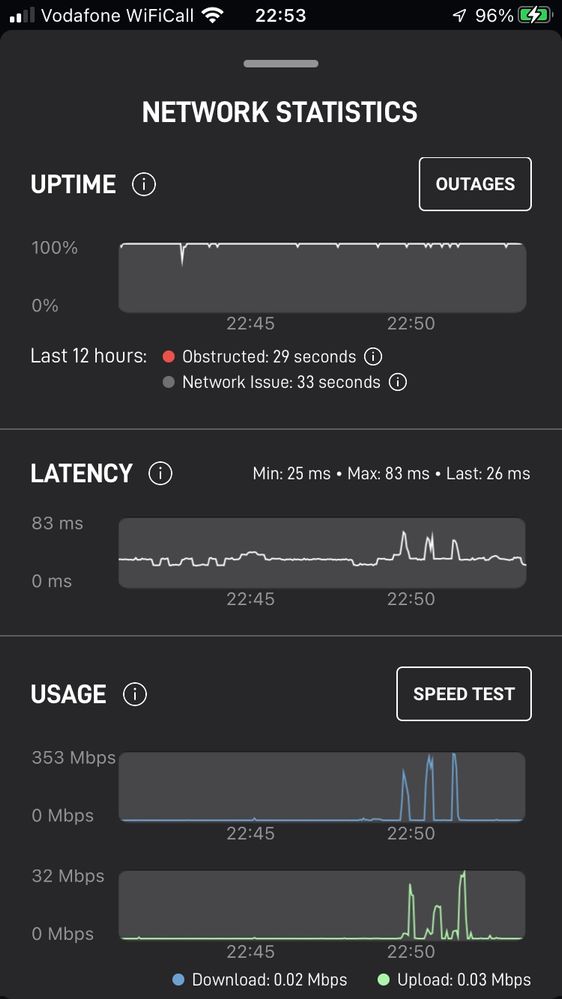Tap the blue Download legend dot
The width and height of the screenshot is (562, 999).
tap(178, 979)
